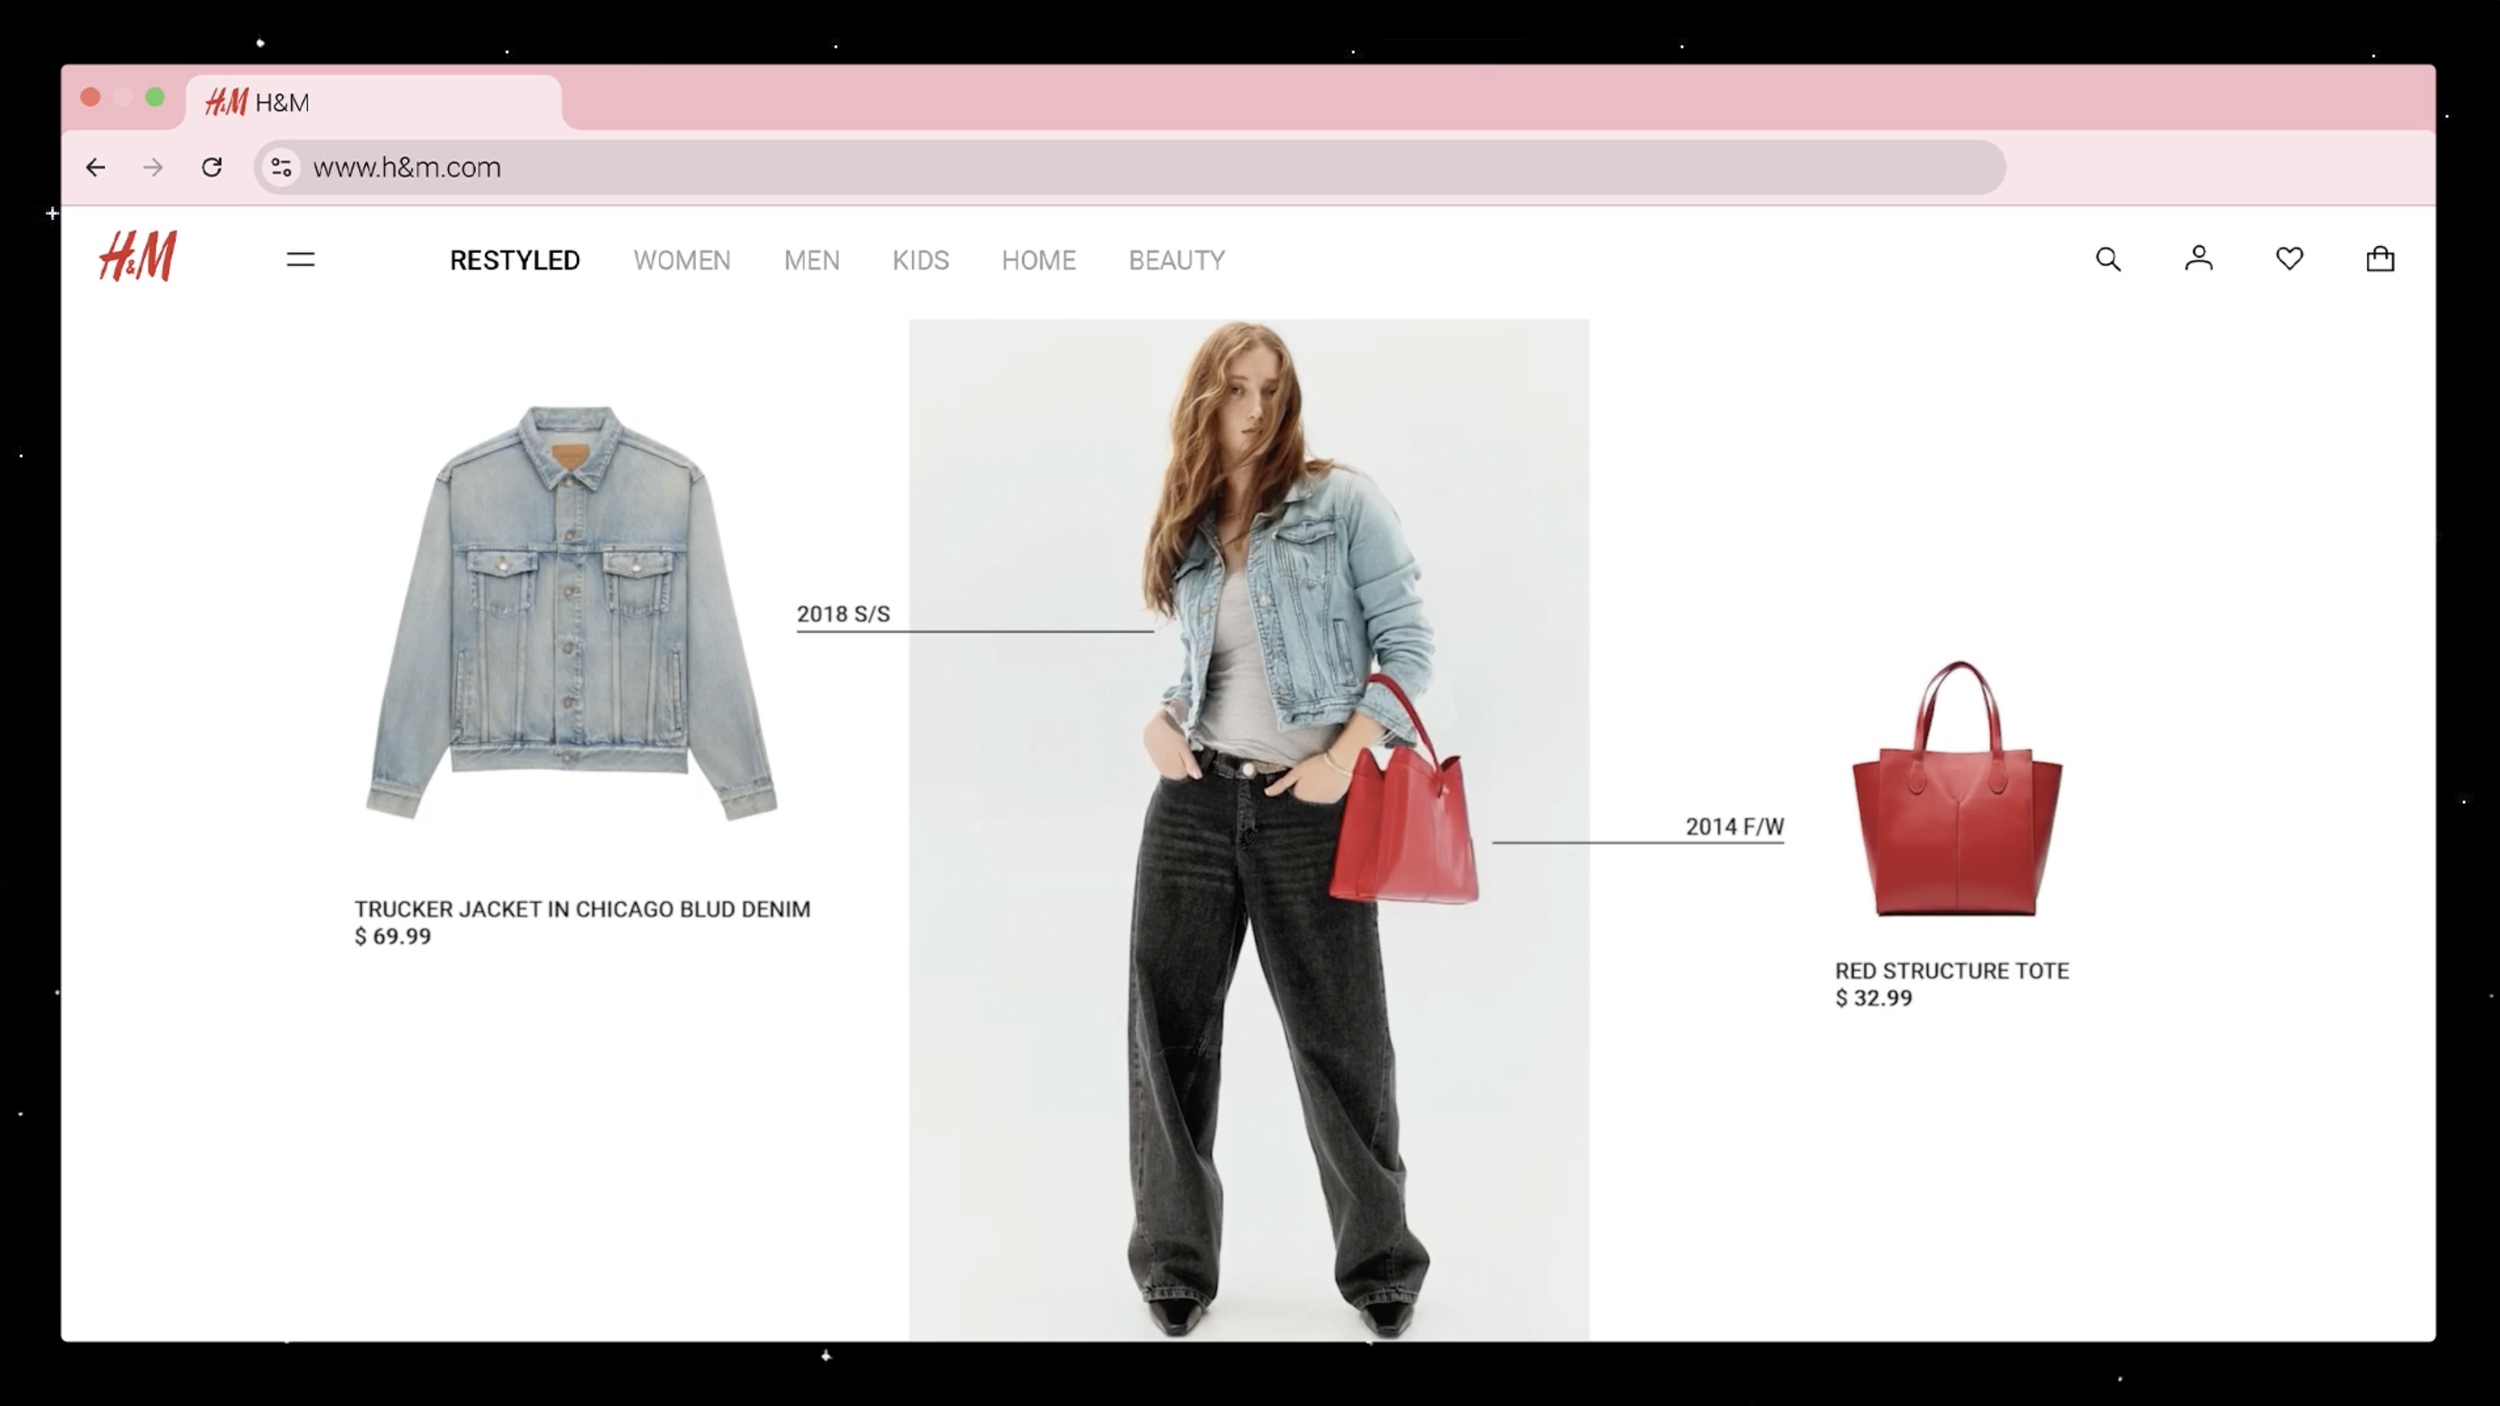Open the WOMEN category
The image size is (2500, 1406).
pyautogui.click(x=682, y=261)
